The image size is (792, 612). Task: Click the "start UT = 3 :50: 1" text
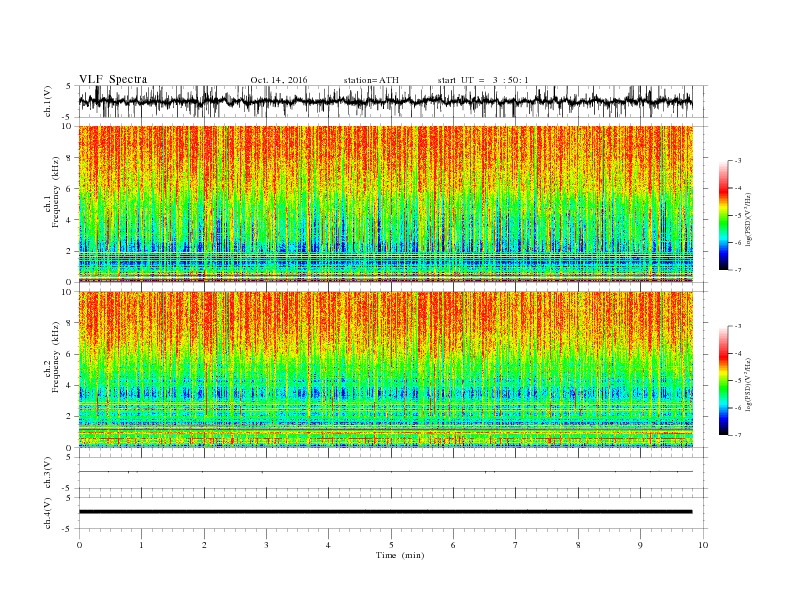tap(483, 80)
